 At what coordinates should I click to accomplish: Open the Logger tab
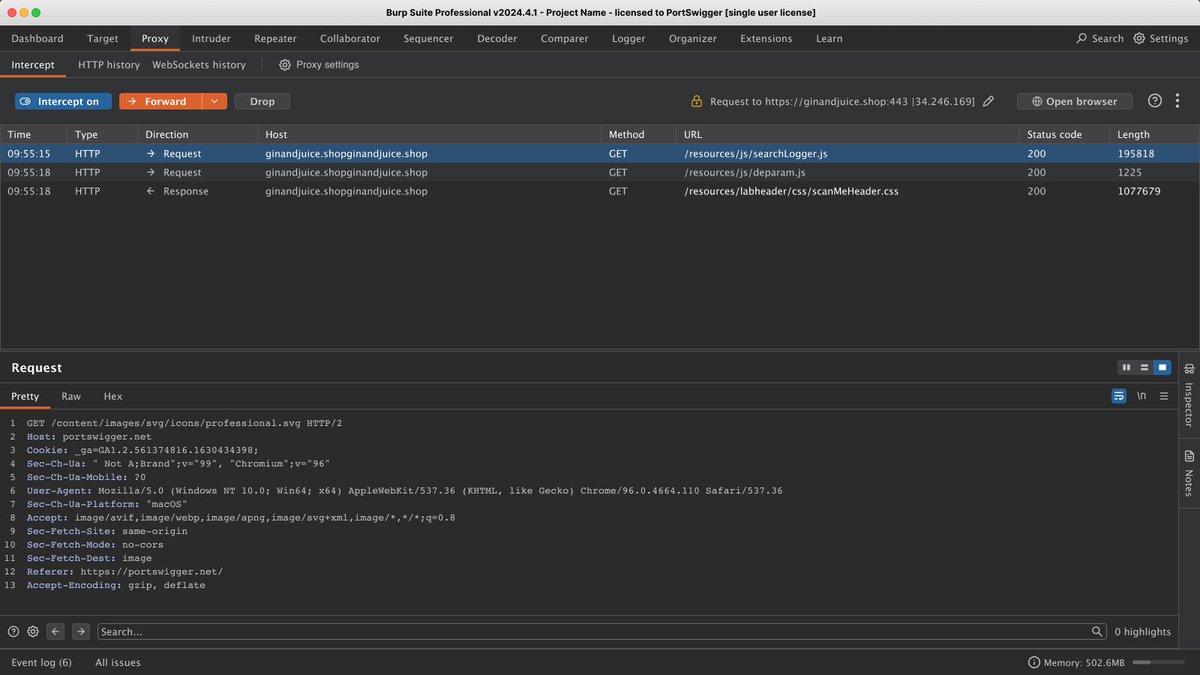click(x=629, y=39)
